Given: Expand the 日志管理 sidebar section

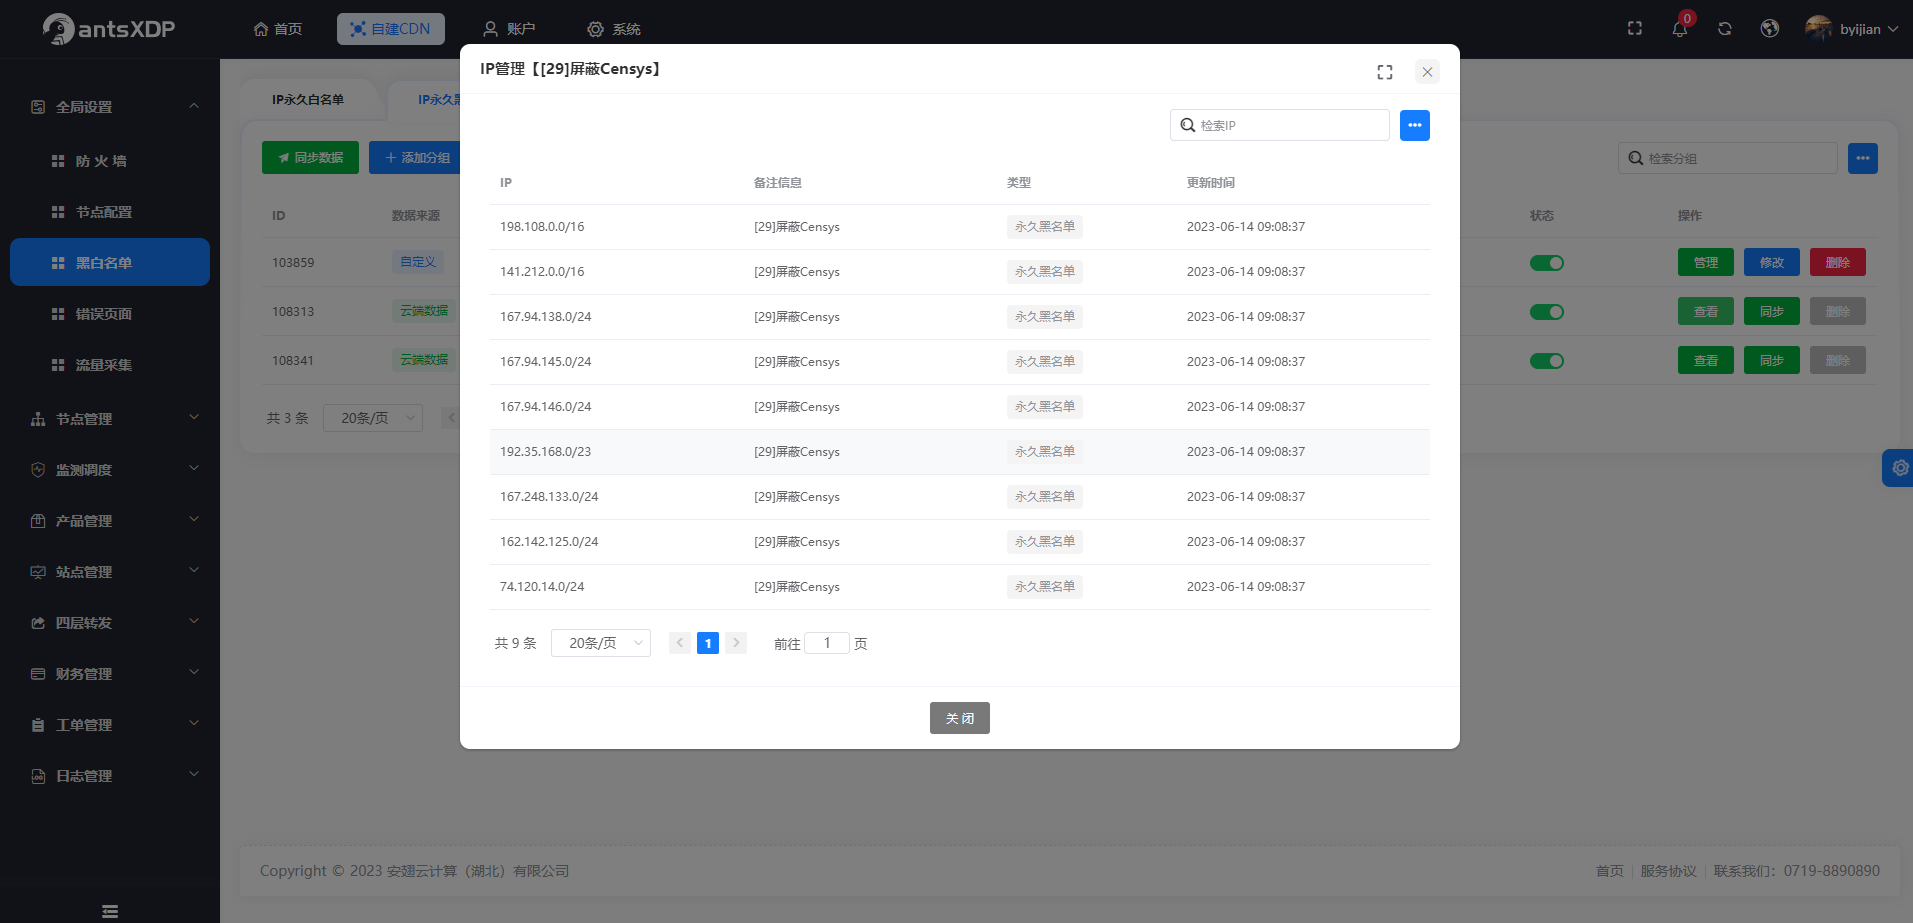Looking at the screenshot, I should click(110, 776).
